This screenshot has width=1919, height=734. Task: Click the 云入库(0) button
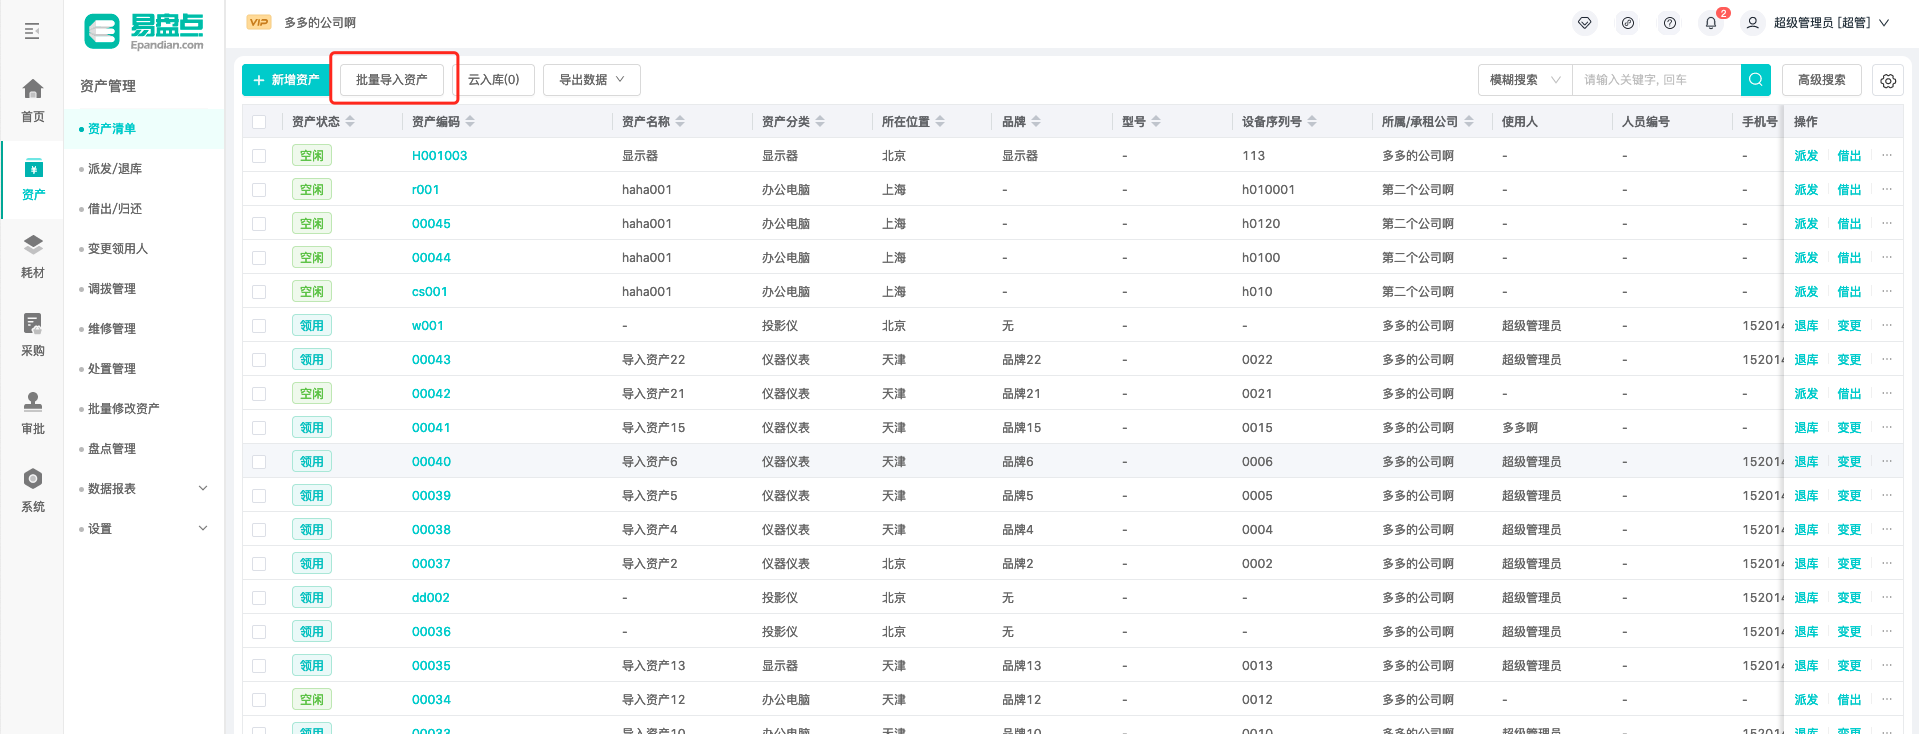click(494, 80)
